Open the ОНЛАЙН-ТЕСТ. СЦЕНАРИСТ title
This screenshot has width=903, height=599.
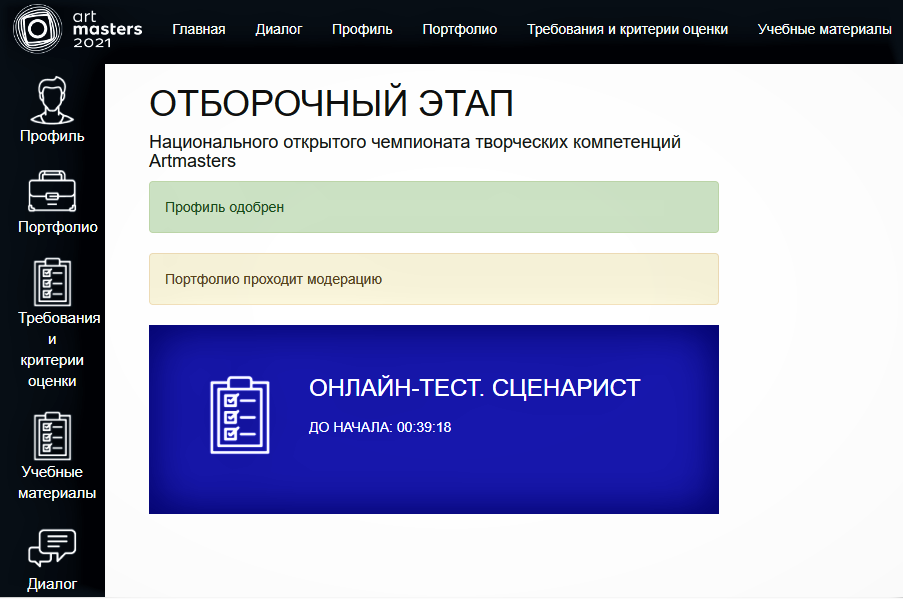click(x=475, y=388)
